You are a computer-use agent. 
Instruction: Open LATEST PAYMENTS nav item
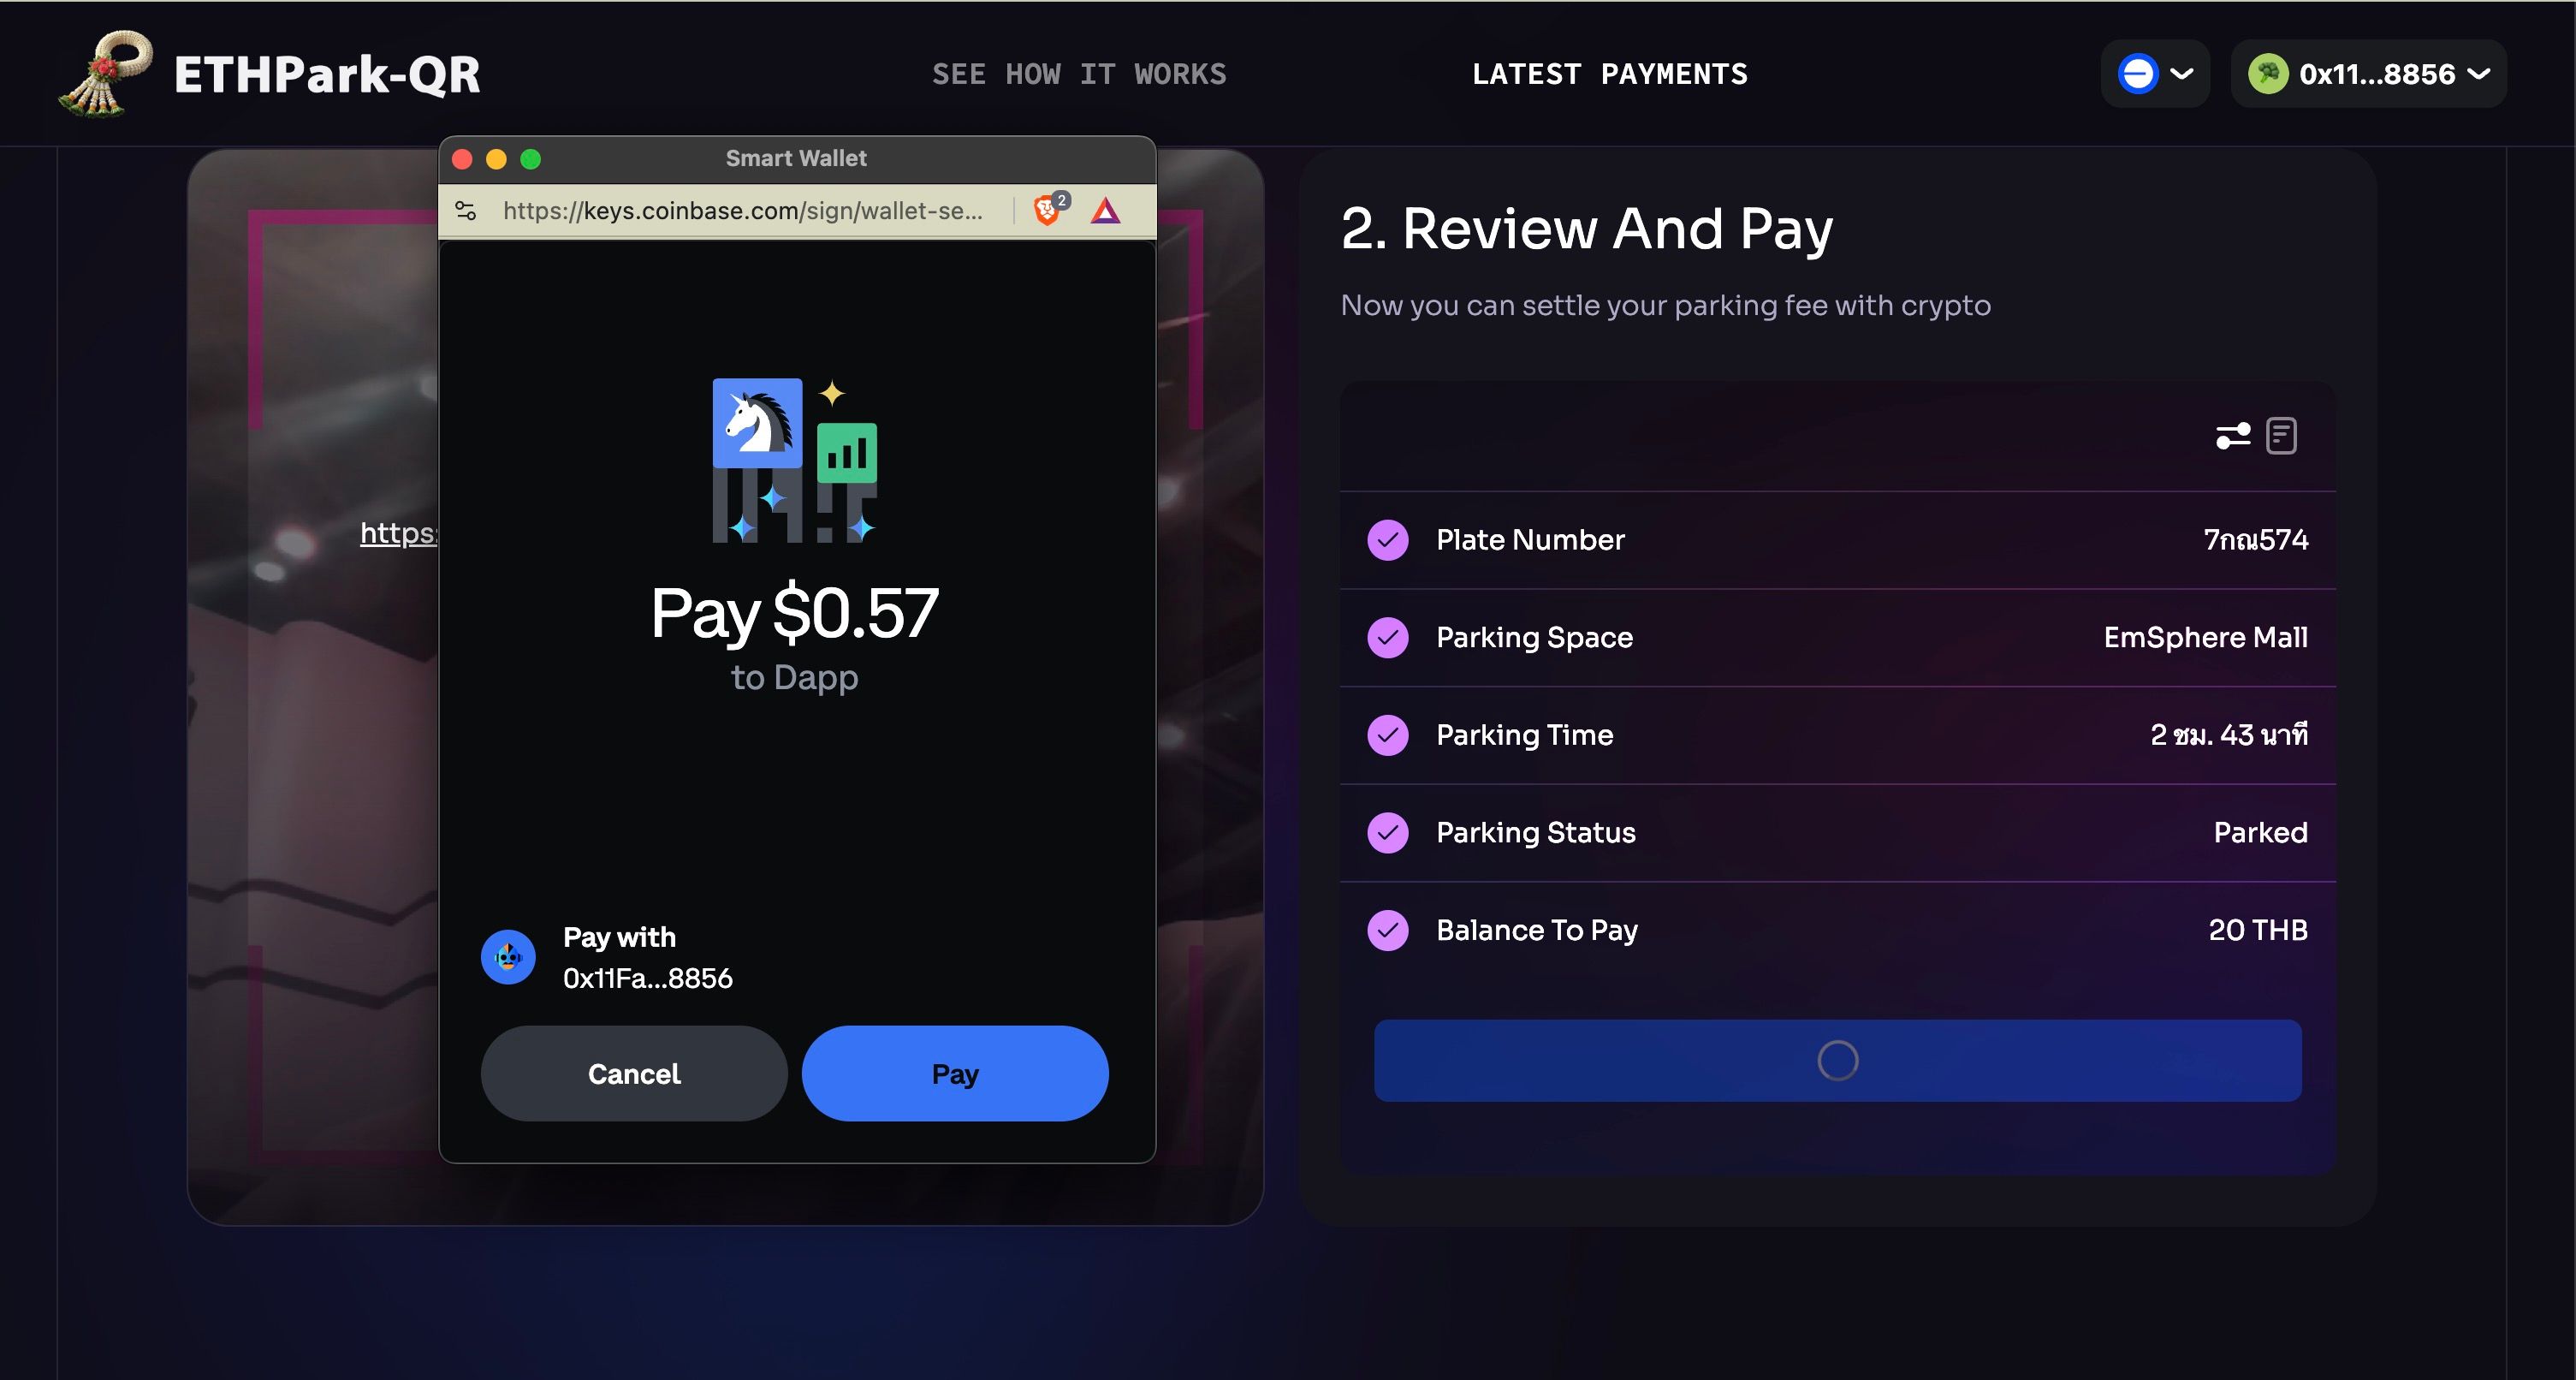(x=1610, y=74)
